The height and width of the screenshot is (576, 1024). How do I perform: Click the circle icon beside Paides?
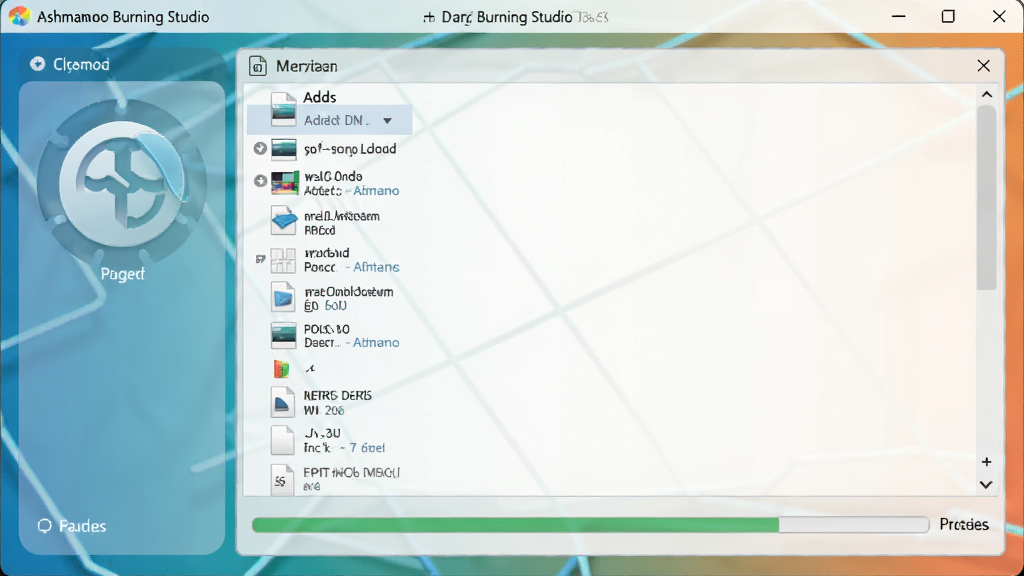pyautogui.click(x=44, y=526)
